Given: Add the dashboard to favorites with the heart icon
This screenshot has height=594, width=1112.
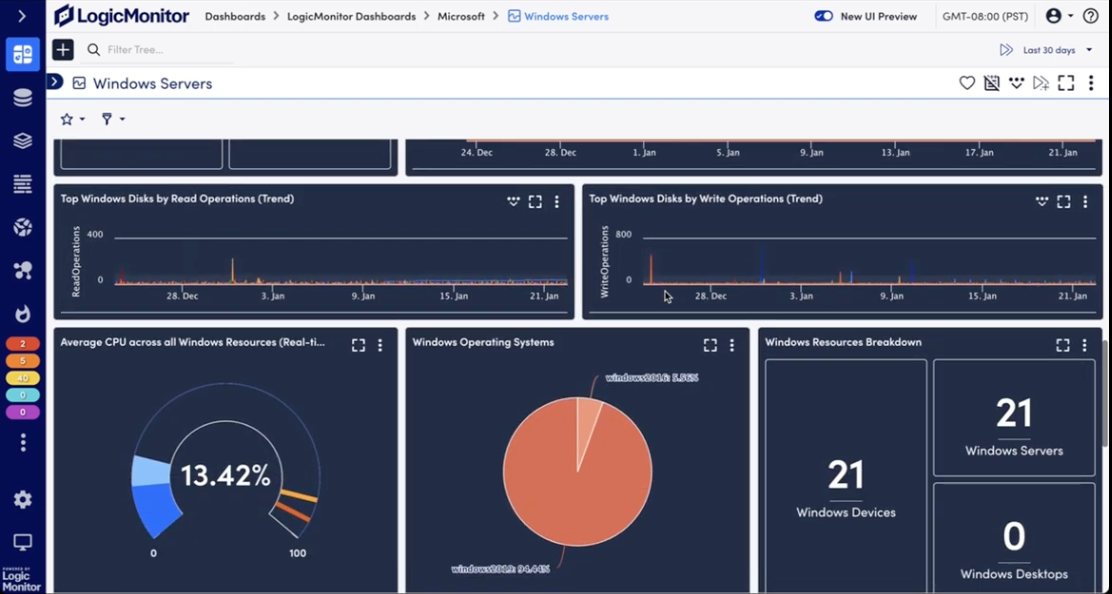Looking at the screenshot, I should point(967,84).
